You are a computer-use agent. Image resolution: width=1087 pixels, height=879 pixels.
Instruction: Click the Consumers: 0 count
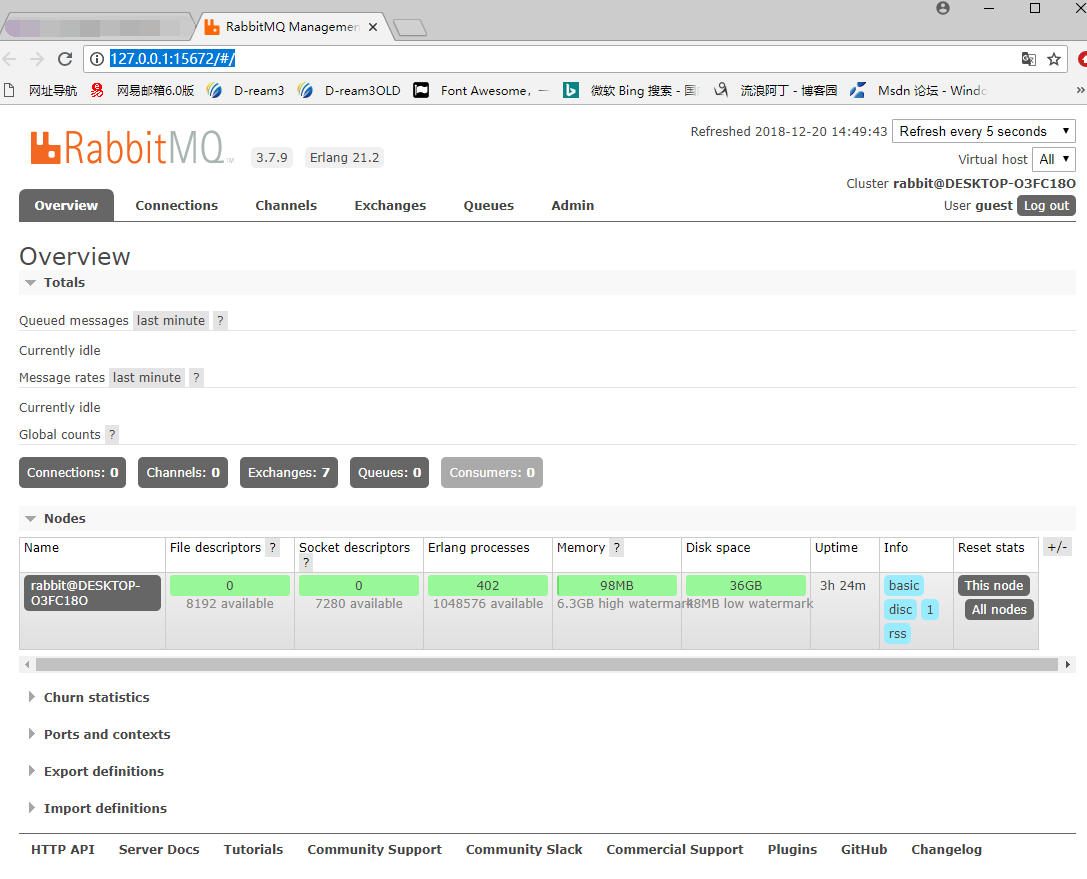(492, 473)
